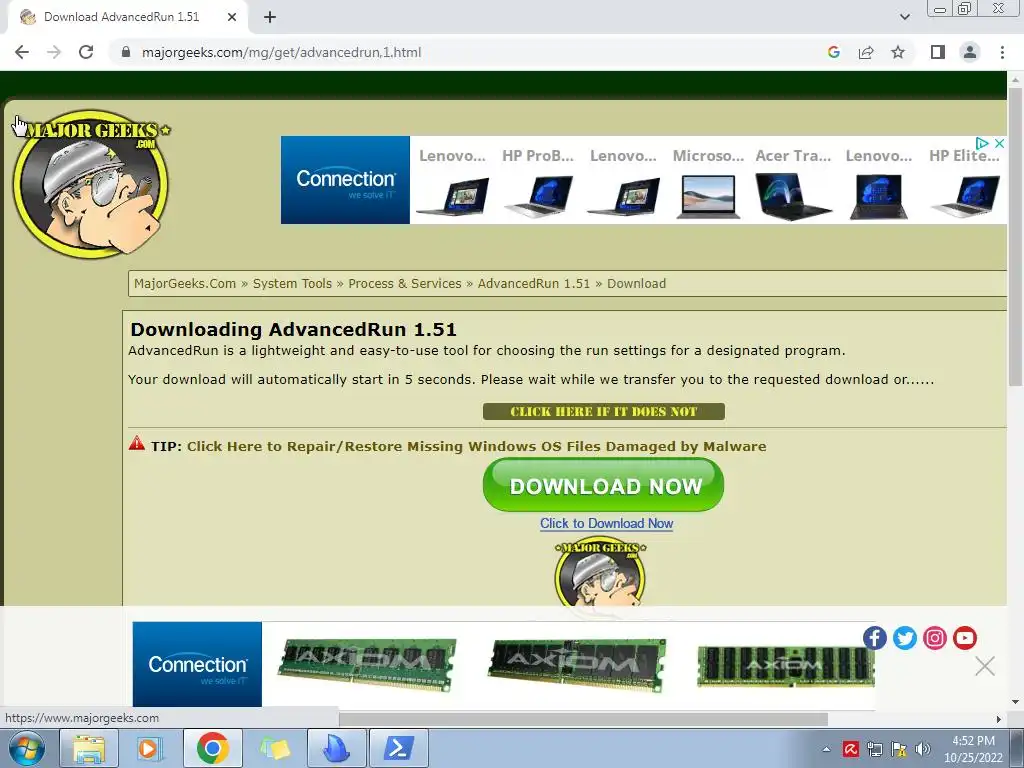Click the warning triangle icon beside TIP
1024x768 pixels.
pyautogui.click(x=136, y=443)
